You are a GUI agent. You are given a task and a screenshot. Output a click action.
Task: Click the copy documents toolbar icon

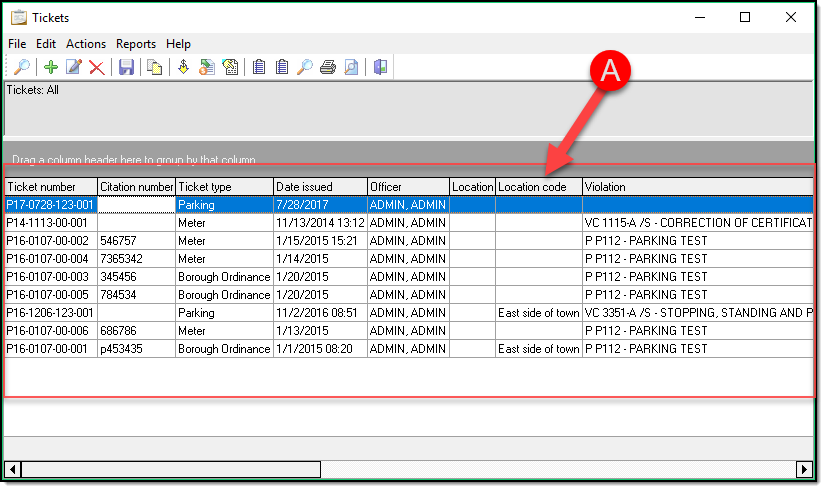click(155, 67)
